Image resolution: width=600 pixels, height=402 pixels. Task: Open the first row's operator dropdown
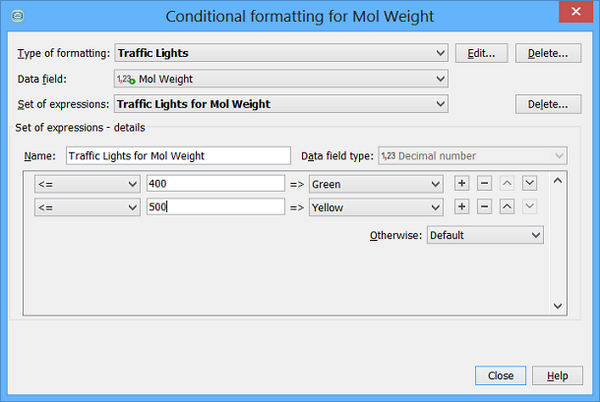[87, 184]
